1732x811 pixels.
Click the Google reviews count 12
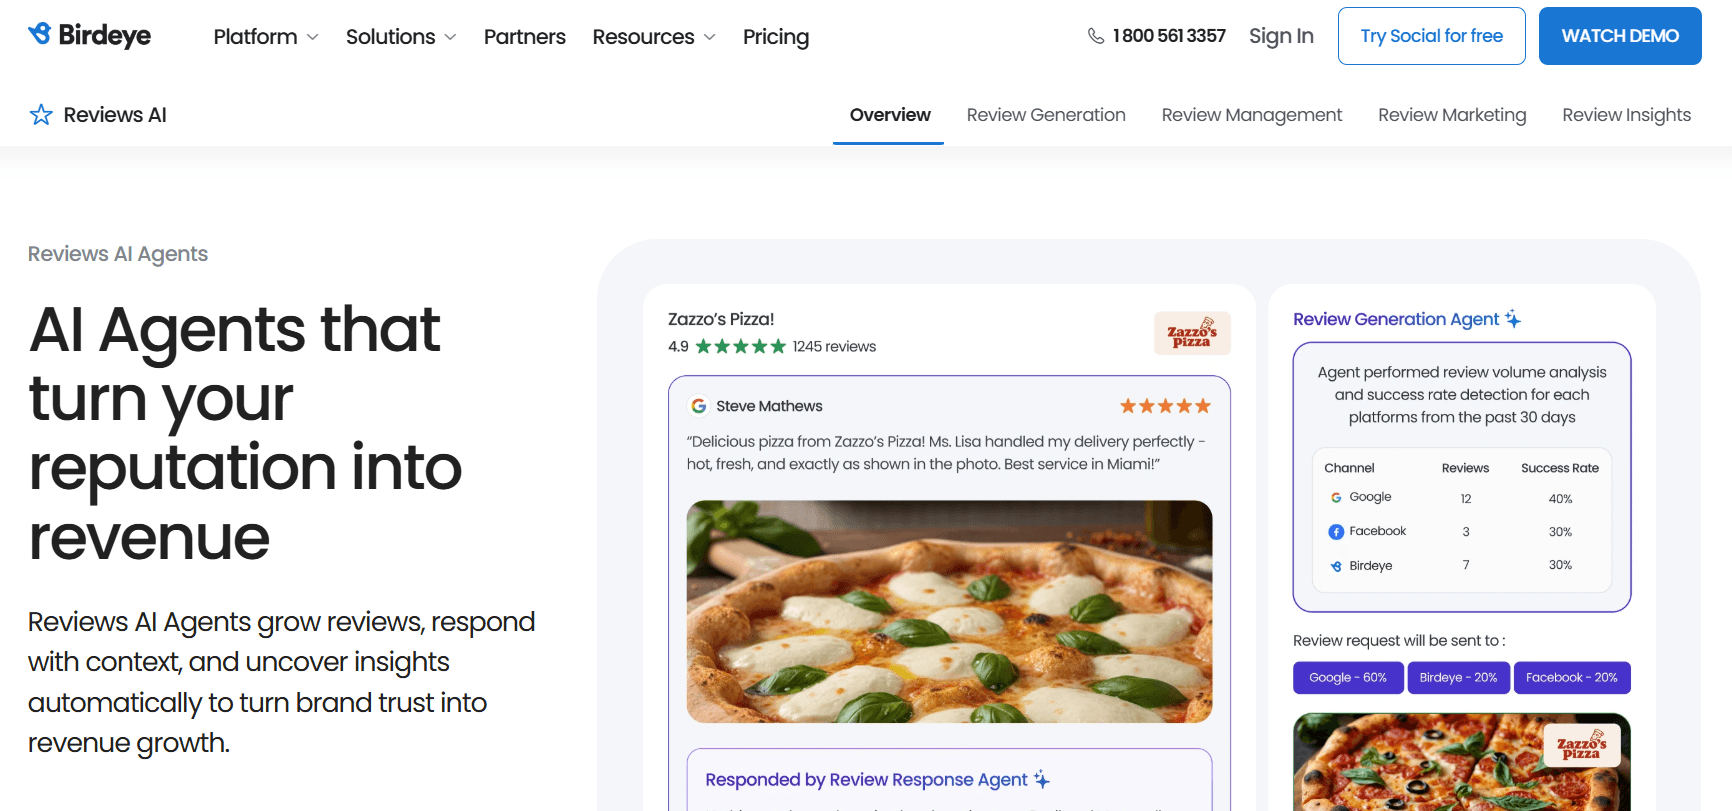(1466, 499)
